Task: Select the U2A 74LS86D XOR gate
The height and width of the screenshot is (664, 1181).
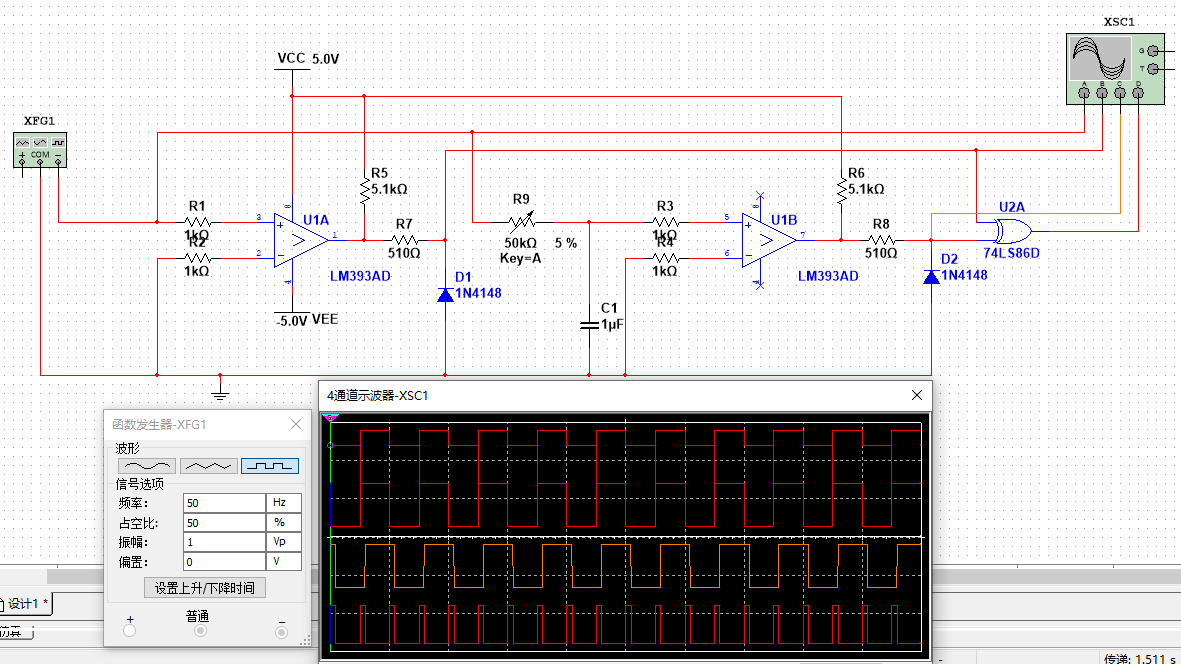Action: tap(1012, 230)
